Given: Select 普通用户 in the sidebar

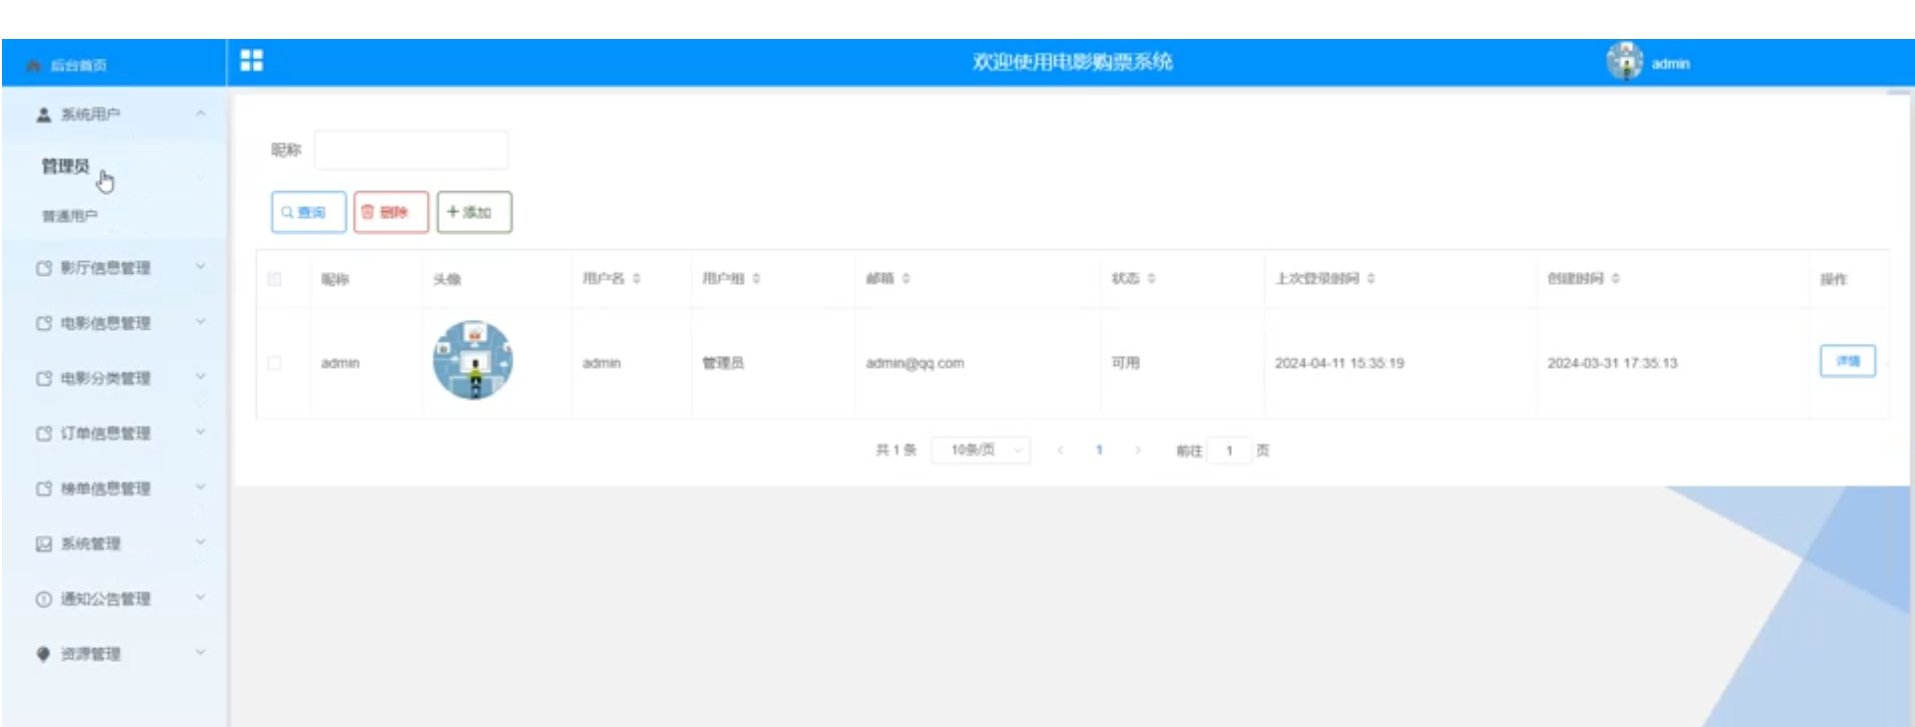Looking at the screenshot, I should coord(69,216).
